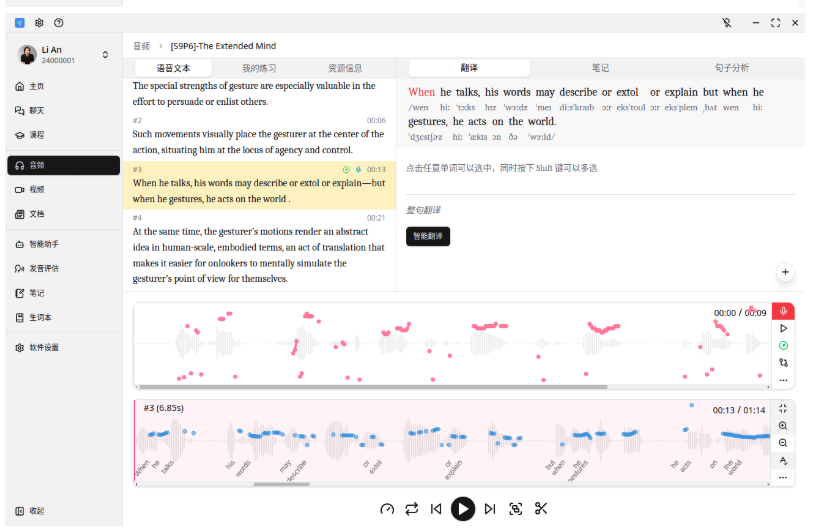Open 发音评估 pronunciation assessment
This screenshot has height=529, width=837.
tap(63, 269)
